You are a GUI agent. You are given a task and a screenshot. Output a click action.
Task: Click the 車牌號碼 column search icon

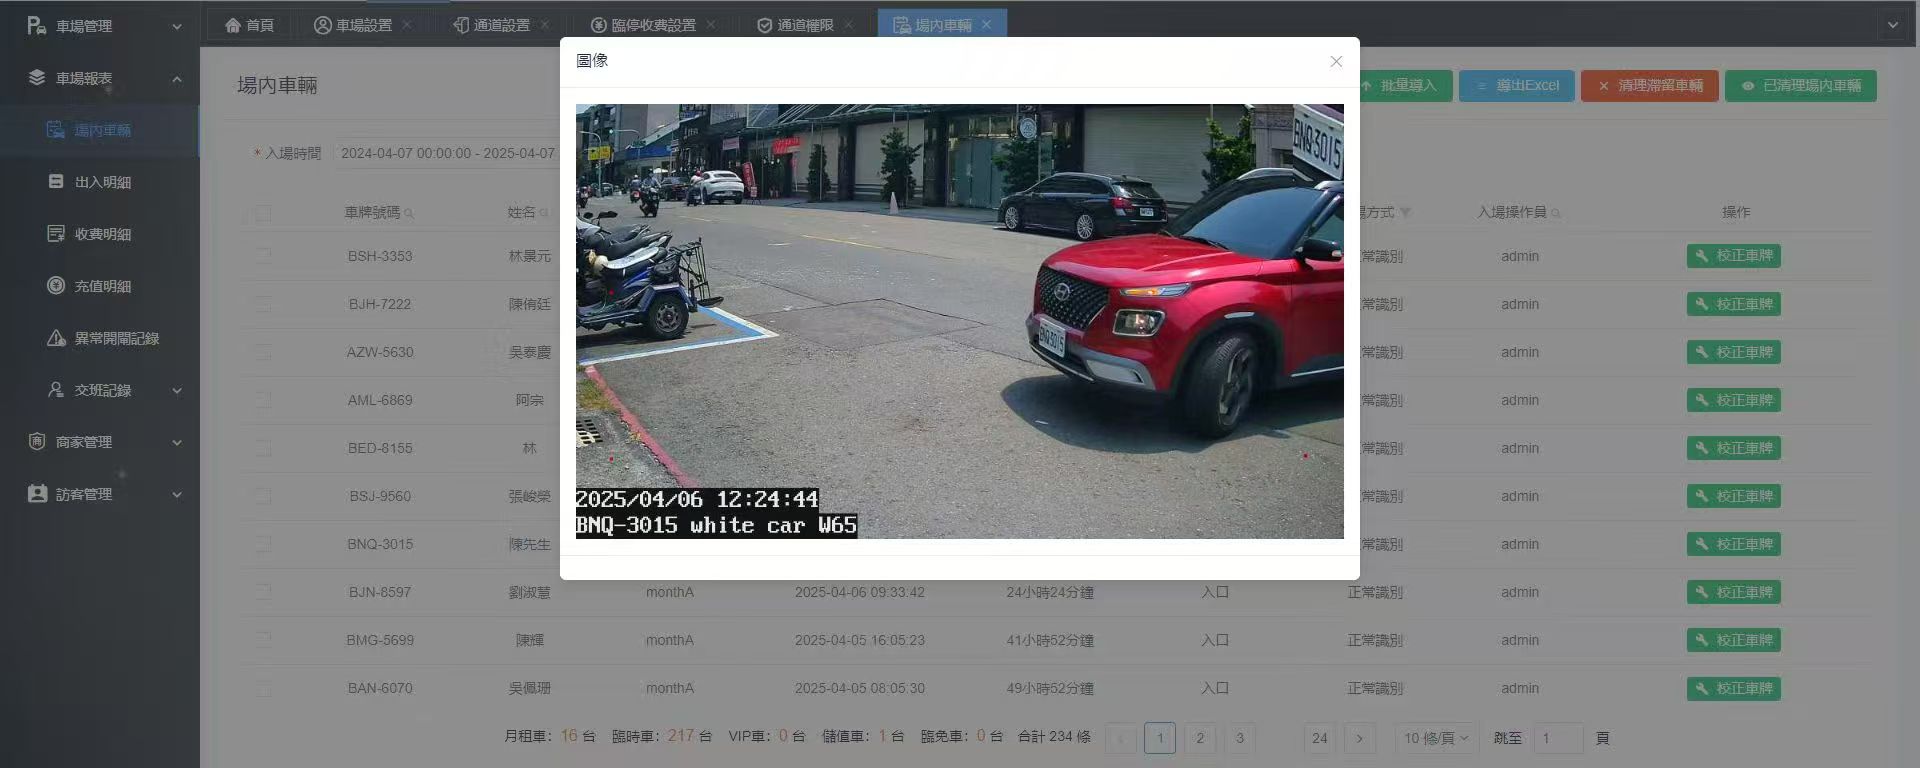click(409, 213)
